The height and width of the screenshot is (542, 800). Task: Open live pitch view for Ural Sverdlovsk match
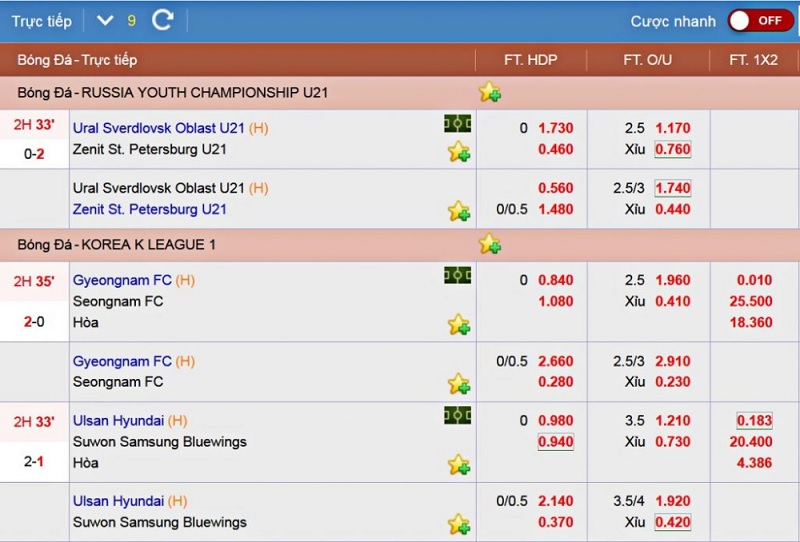click(457, 124)
